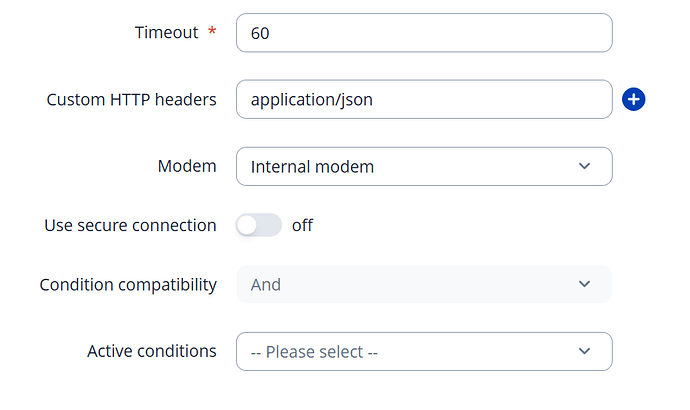The image size is (690, 410).
Task: Click the chevron arrow in the Modem field
Action: (585, 166)
